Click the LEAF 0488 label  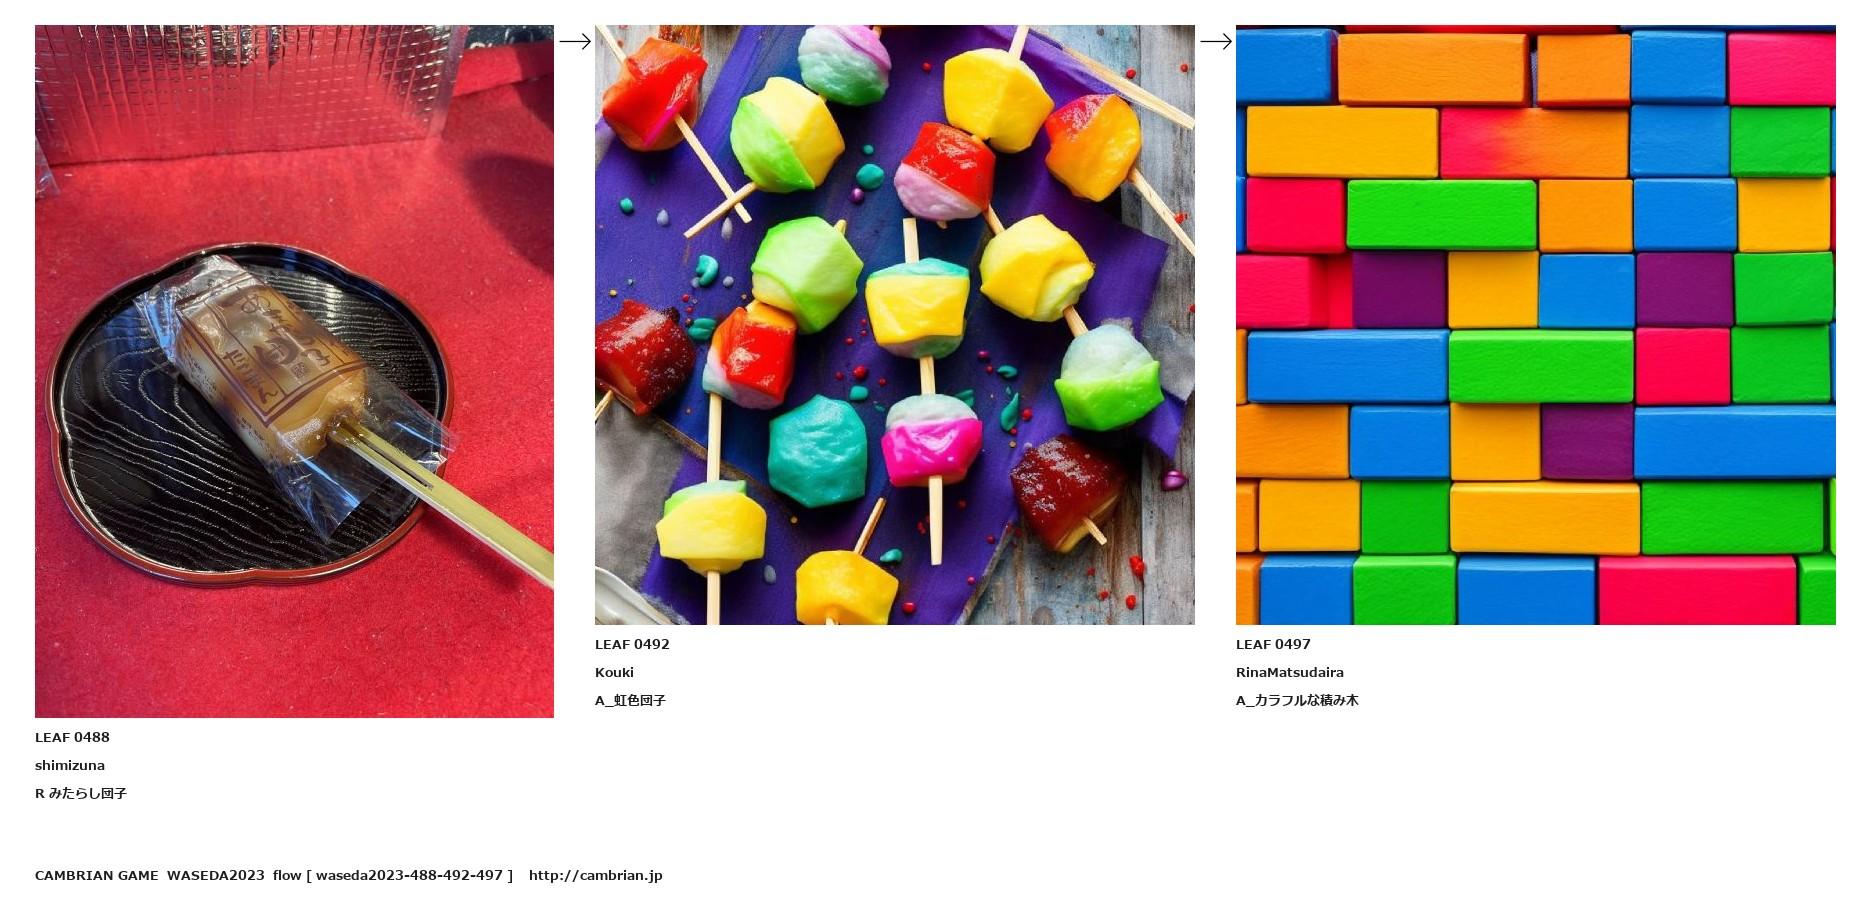(x=72, y=737)
